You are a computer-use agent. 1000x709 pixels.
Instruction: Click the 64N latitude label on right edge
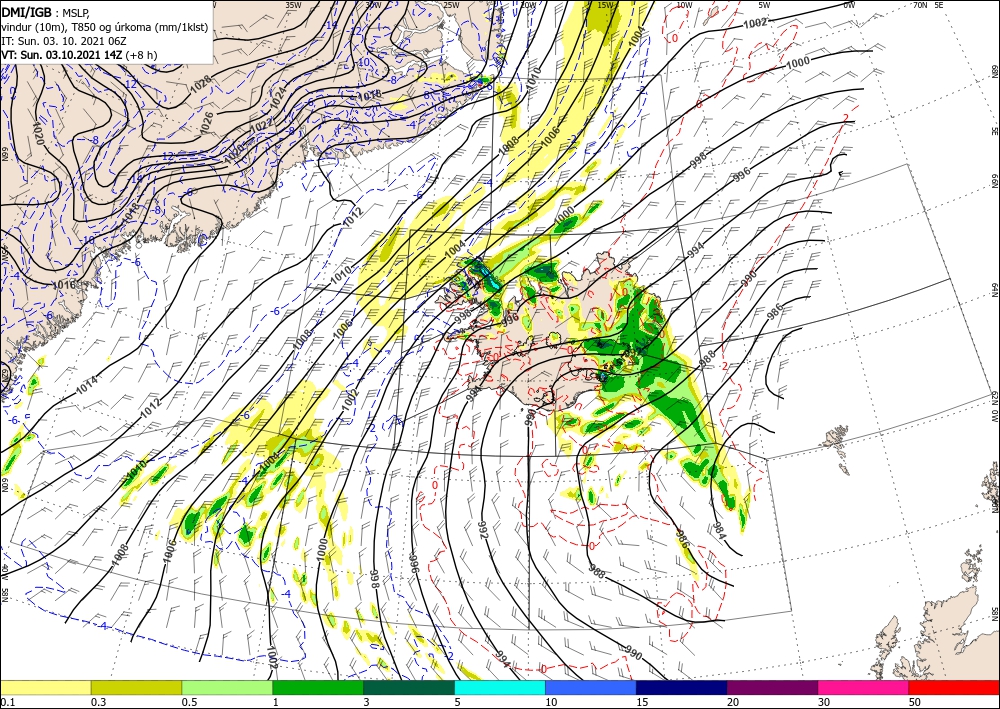(x=994, y=289)
